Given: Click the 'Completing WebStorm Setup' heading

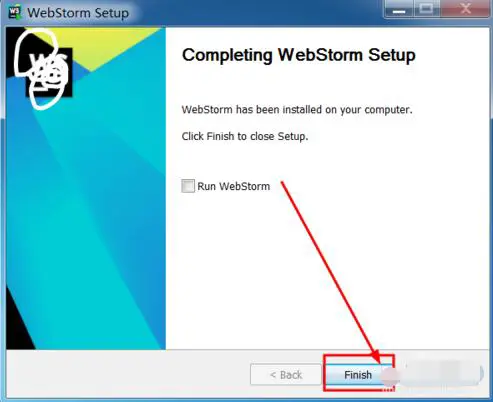Looking at the screenshot, I should point(299,55).
